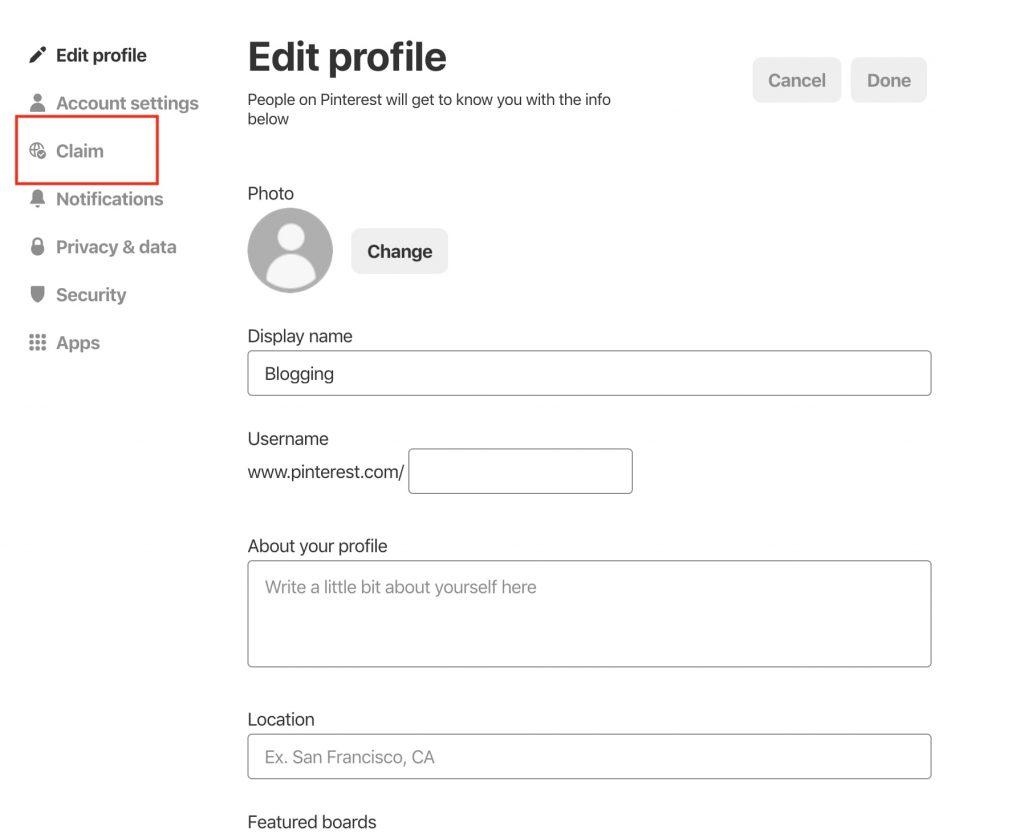Click the www.pinterest.com/ prefix text
The width and height of the screenshot is (1024, 834).
click(326, 472)
